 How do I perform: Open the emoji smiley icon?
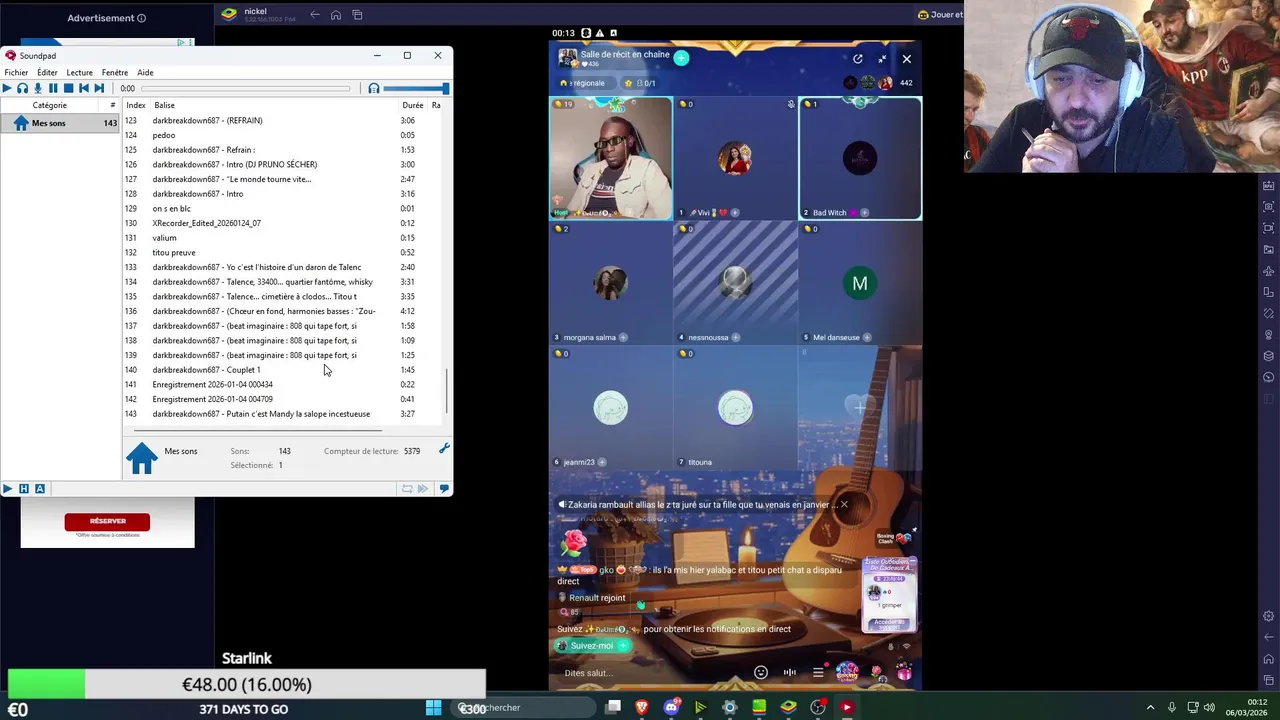(761, 673)
